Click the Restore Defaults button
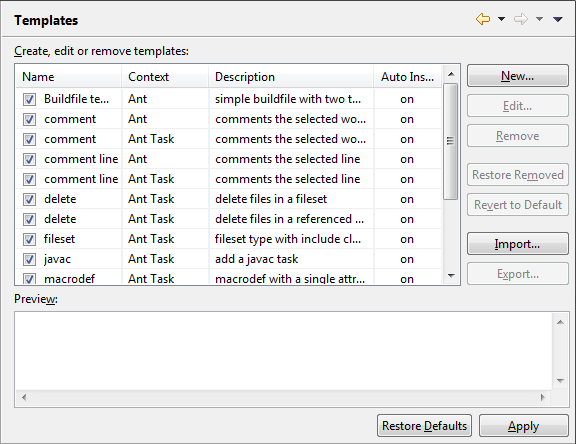576x444 pixels. [x=424, y=426]
